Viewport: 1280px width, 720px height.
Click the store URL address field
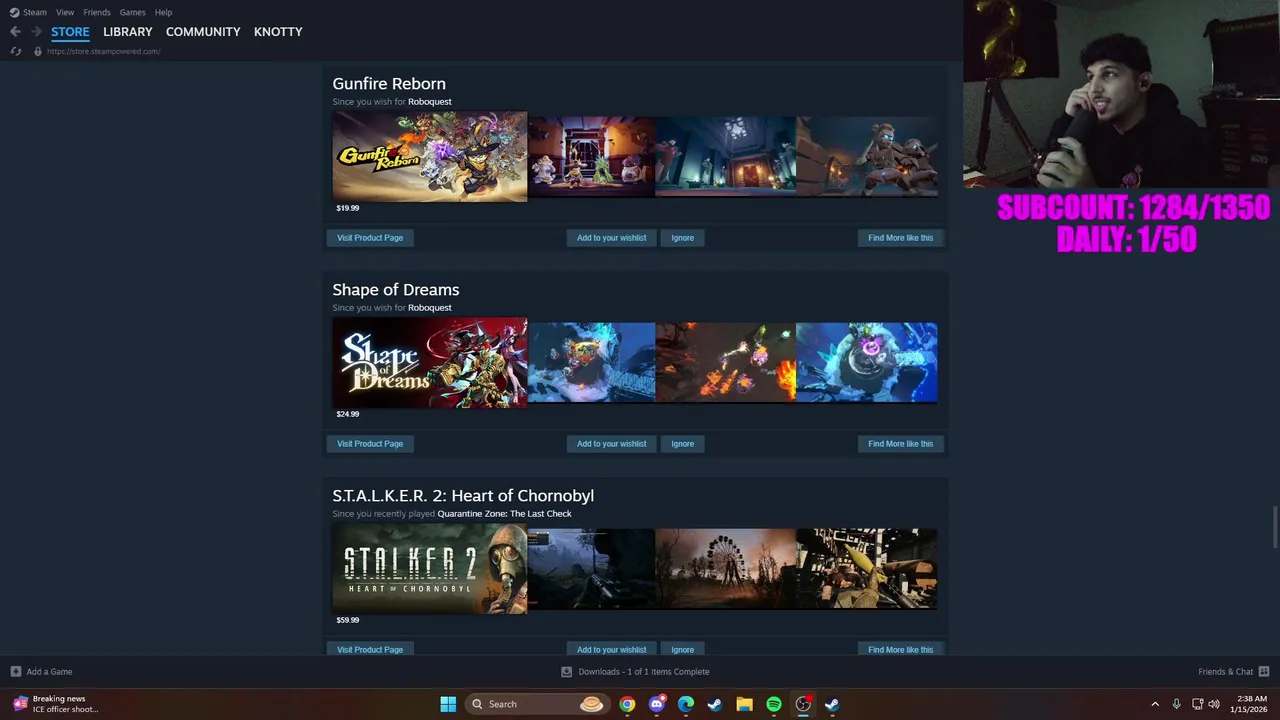[103, 51]
